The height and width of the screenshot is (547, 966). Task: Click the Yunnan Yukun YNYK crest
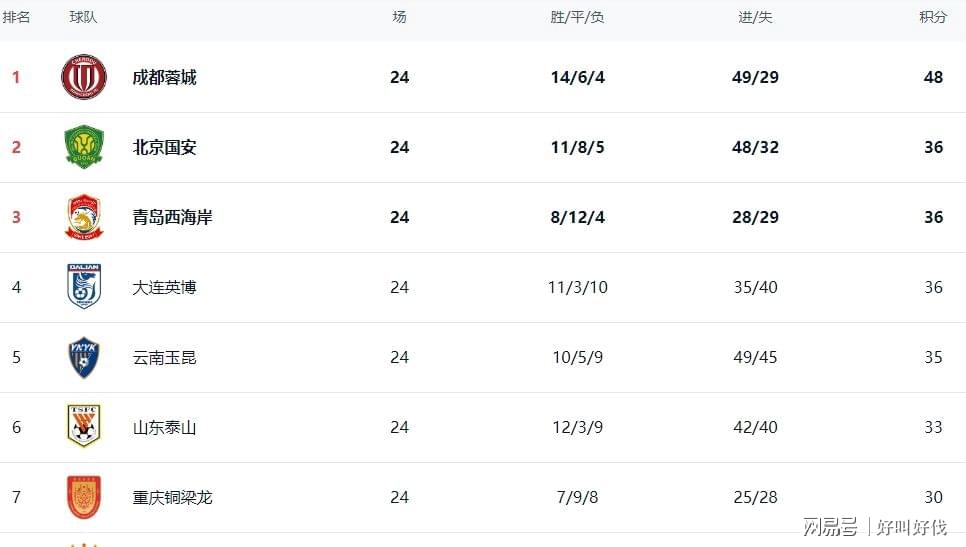tap(84, 357)
